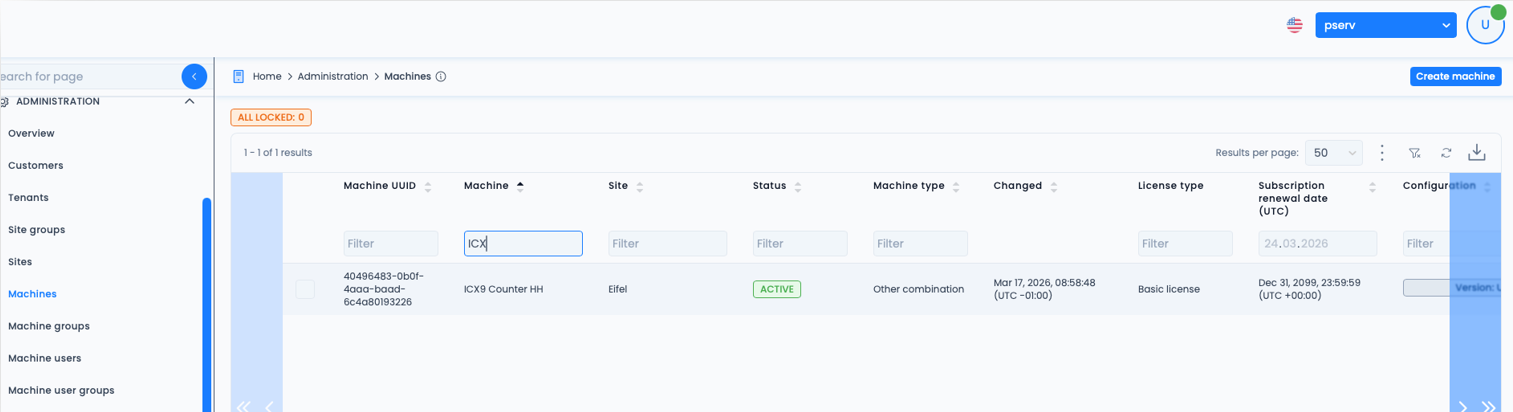This screenshot has width=1513, height=412.
Task: Sort by Site column
Action: (640, 187)
